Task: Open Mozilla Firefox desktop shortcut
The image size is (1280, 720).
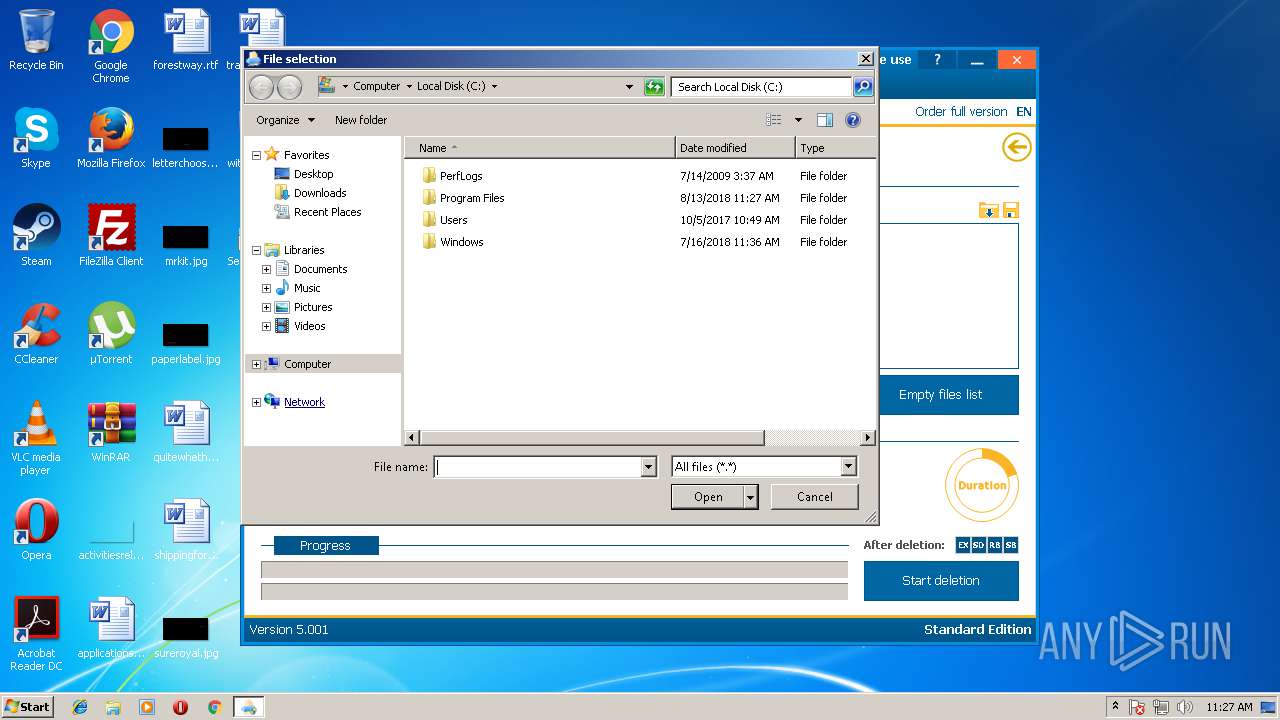Action: (111, 138)
